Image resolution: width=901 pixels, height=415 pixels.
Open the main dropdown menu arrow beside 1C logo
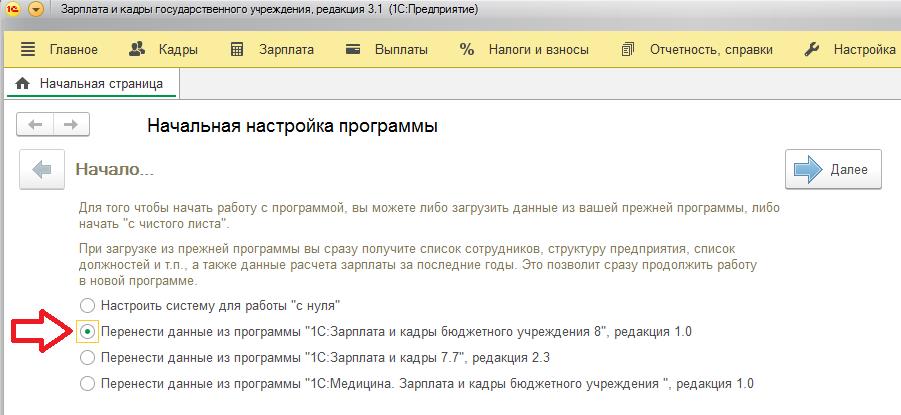tap(36, 10)
